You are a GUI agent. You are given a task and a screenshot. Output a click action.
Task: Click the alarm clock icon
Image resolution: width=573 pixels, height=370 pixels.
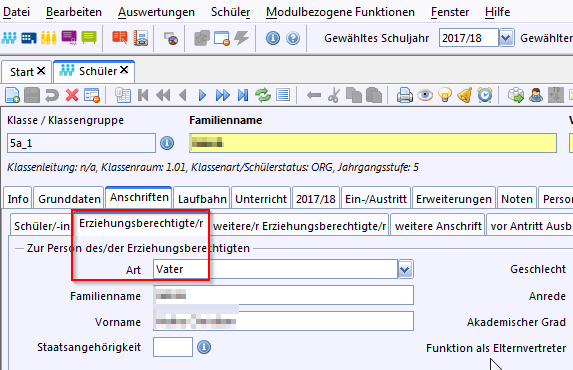(485, 95)
